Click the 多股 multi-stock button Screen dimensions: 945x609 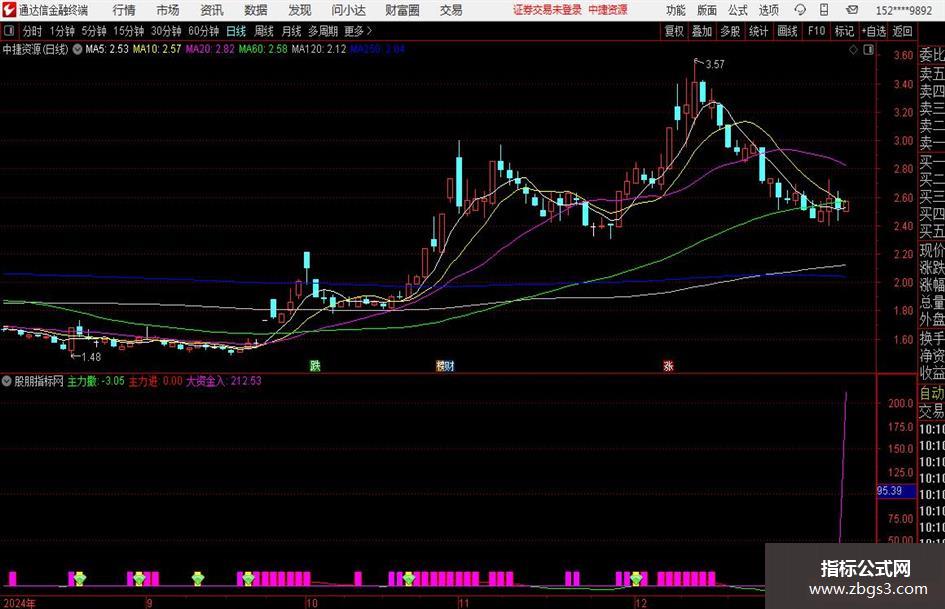(730, 31)
